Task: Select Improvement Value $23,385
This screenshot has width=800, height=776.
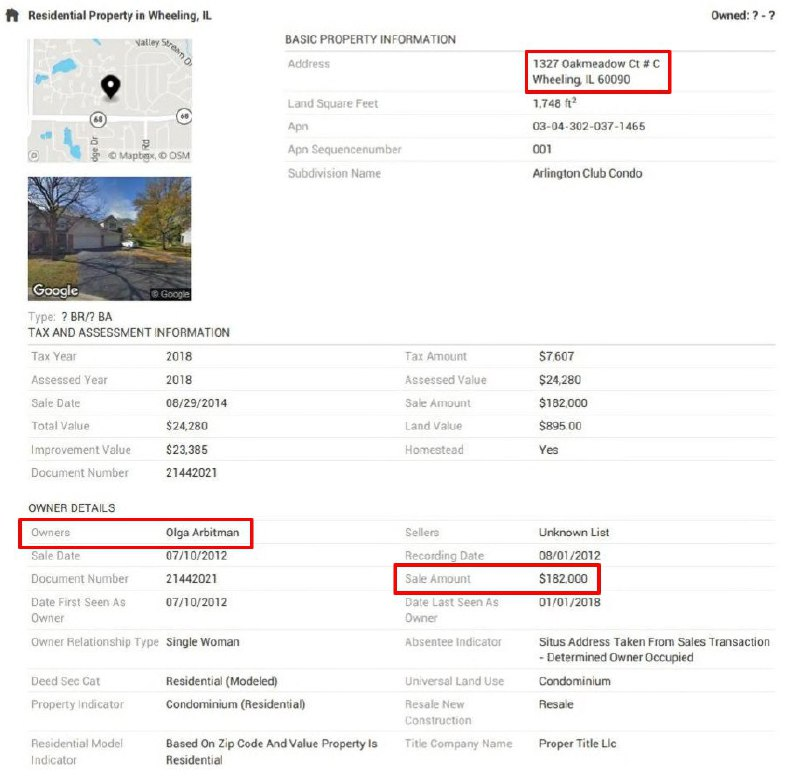Action: coord(187,450)
